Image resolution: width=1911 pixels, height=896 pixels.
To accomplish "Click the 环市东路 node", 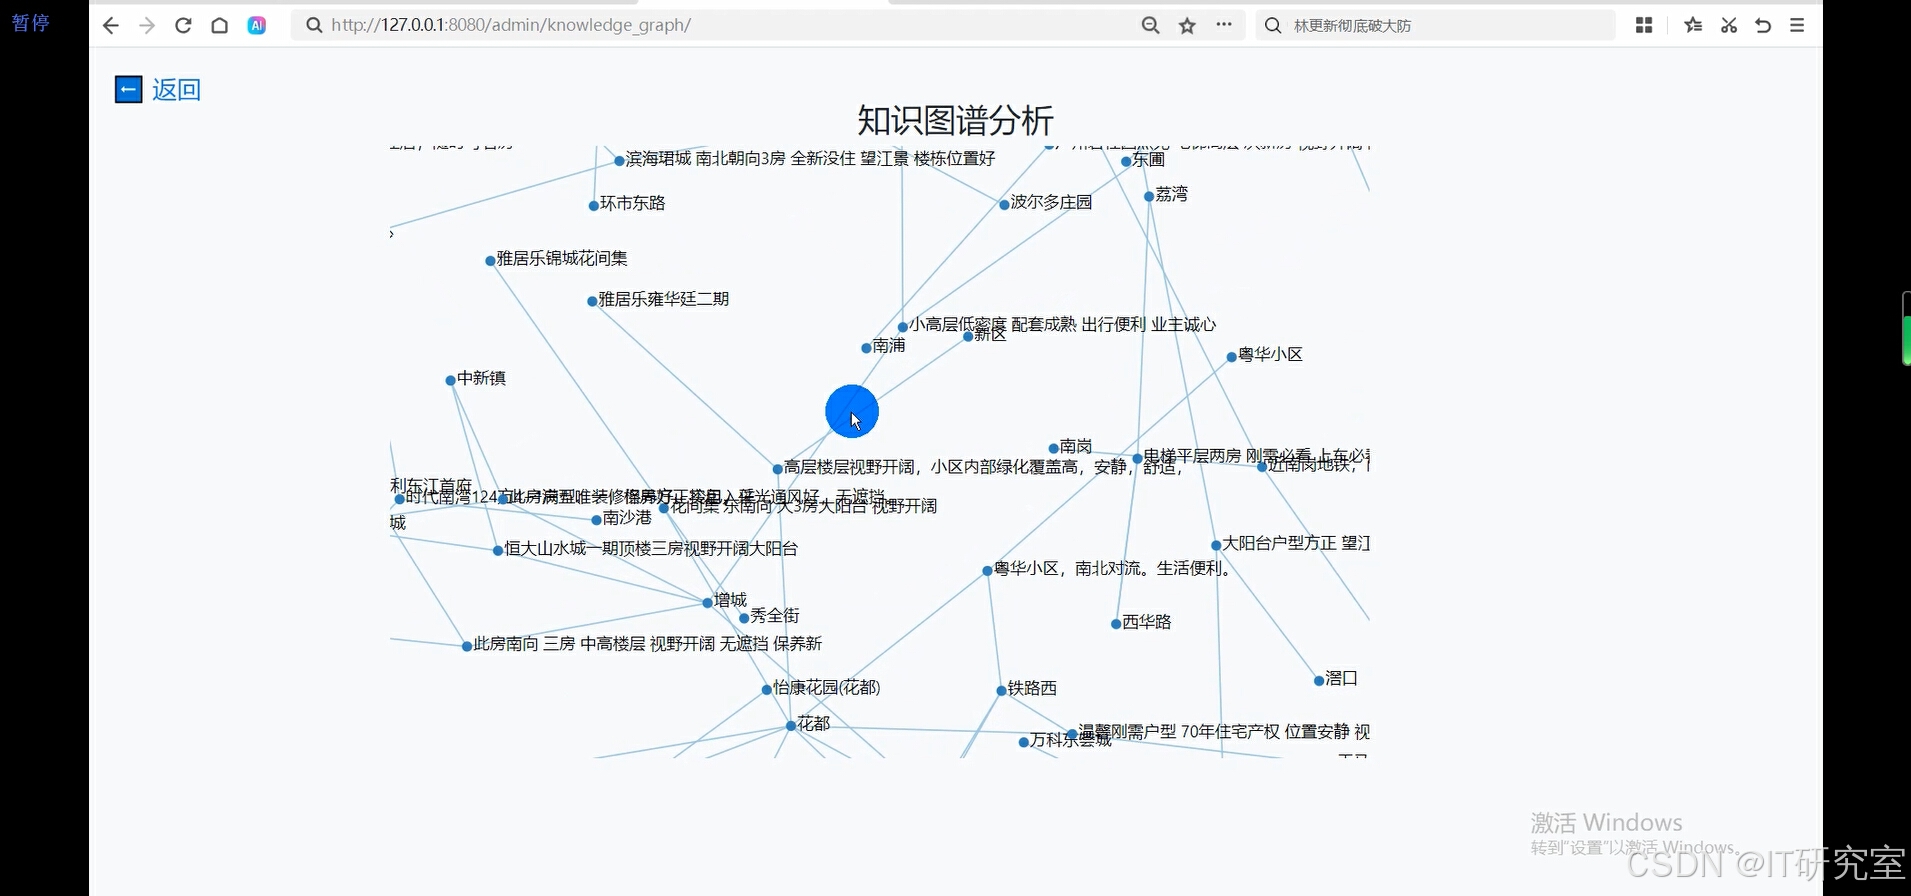I will 594,206.
